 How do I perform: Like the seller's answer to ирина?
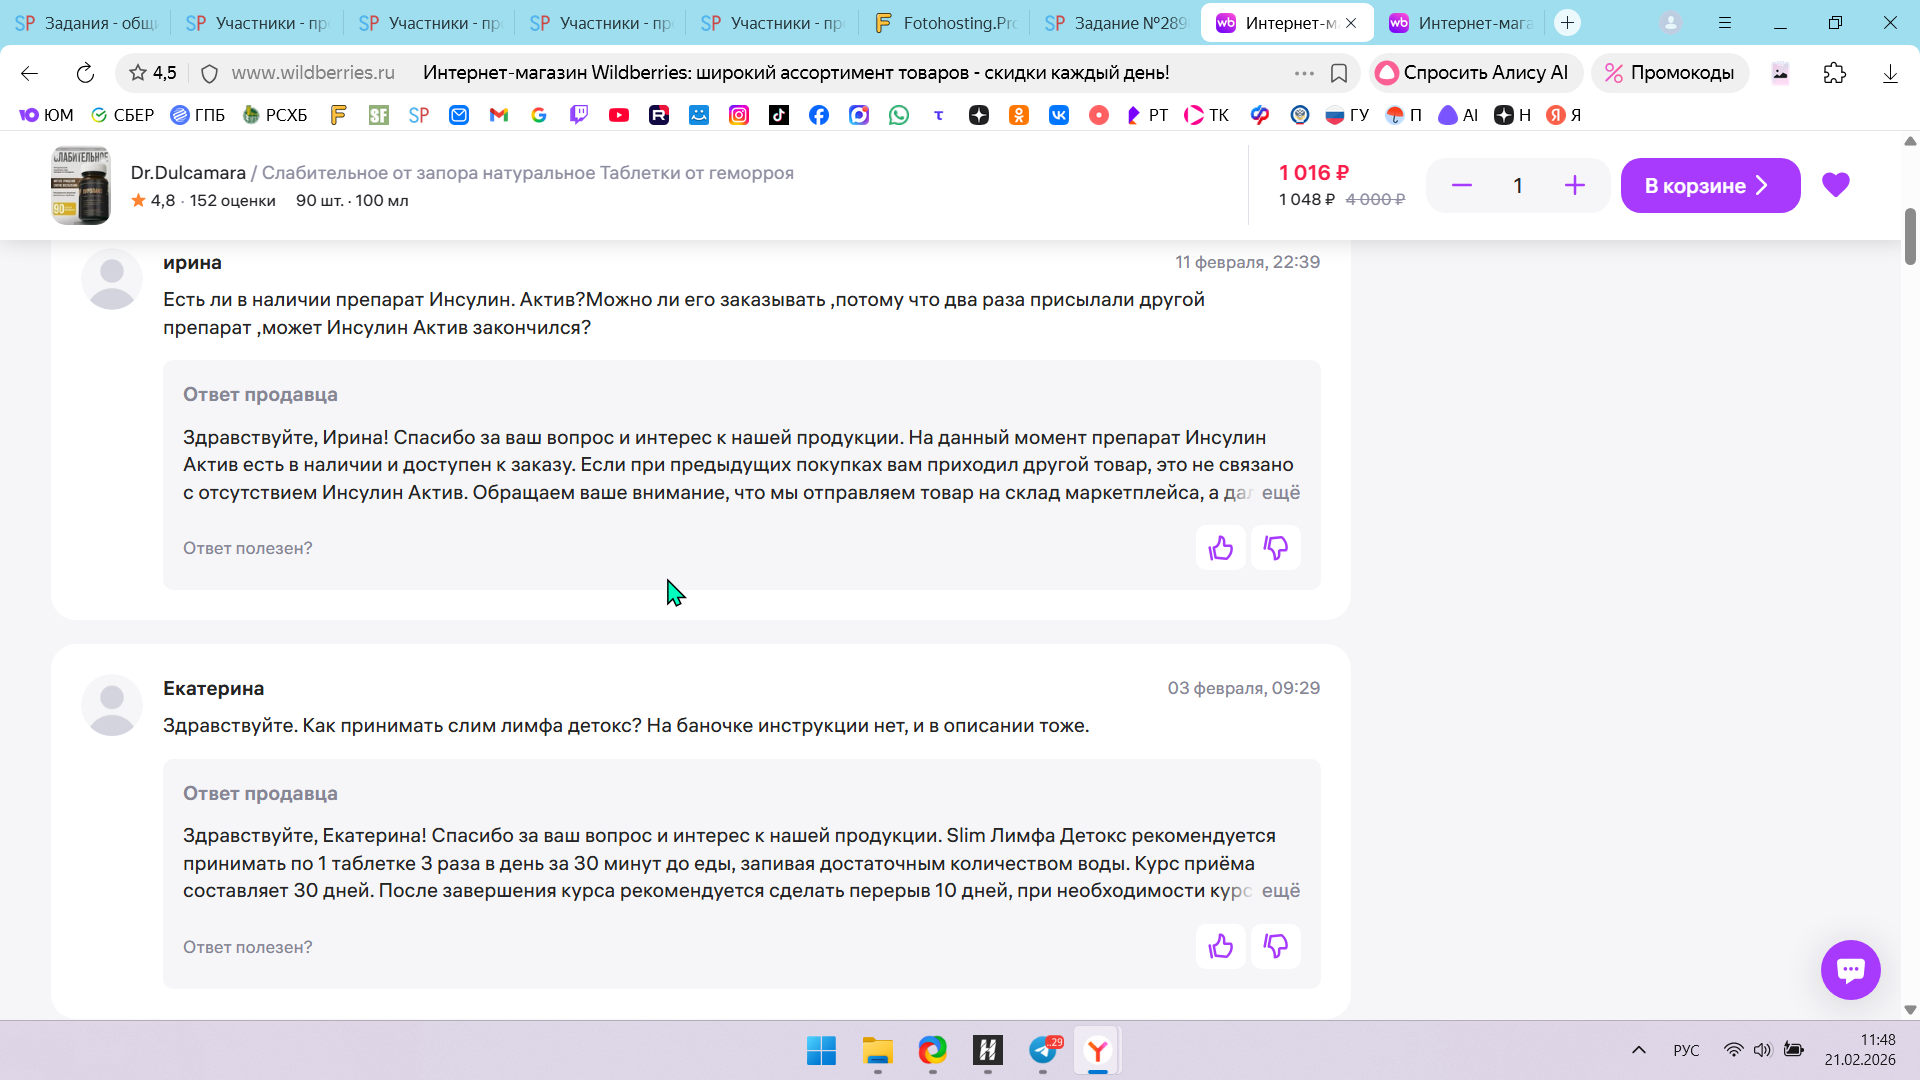(x=1220, y=548)
